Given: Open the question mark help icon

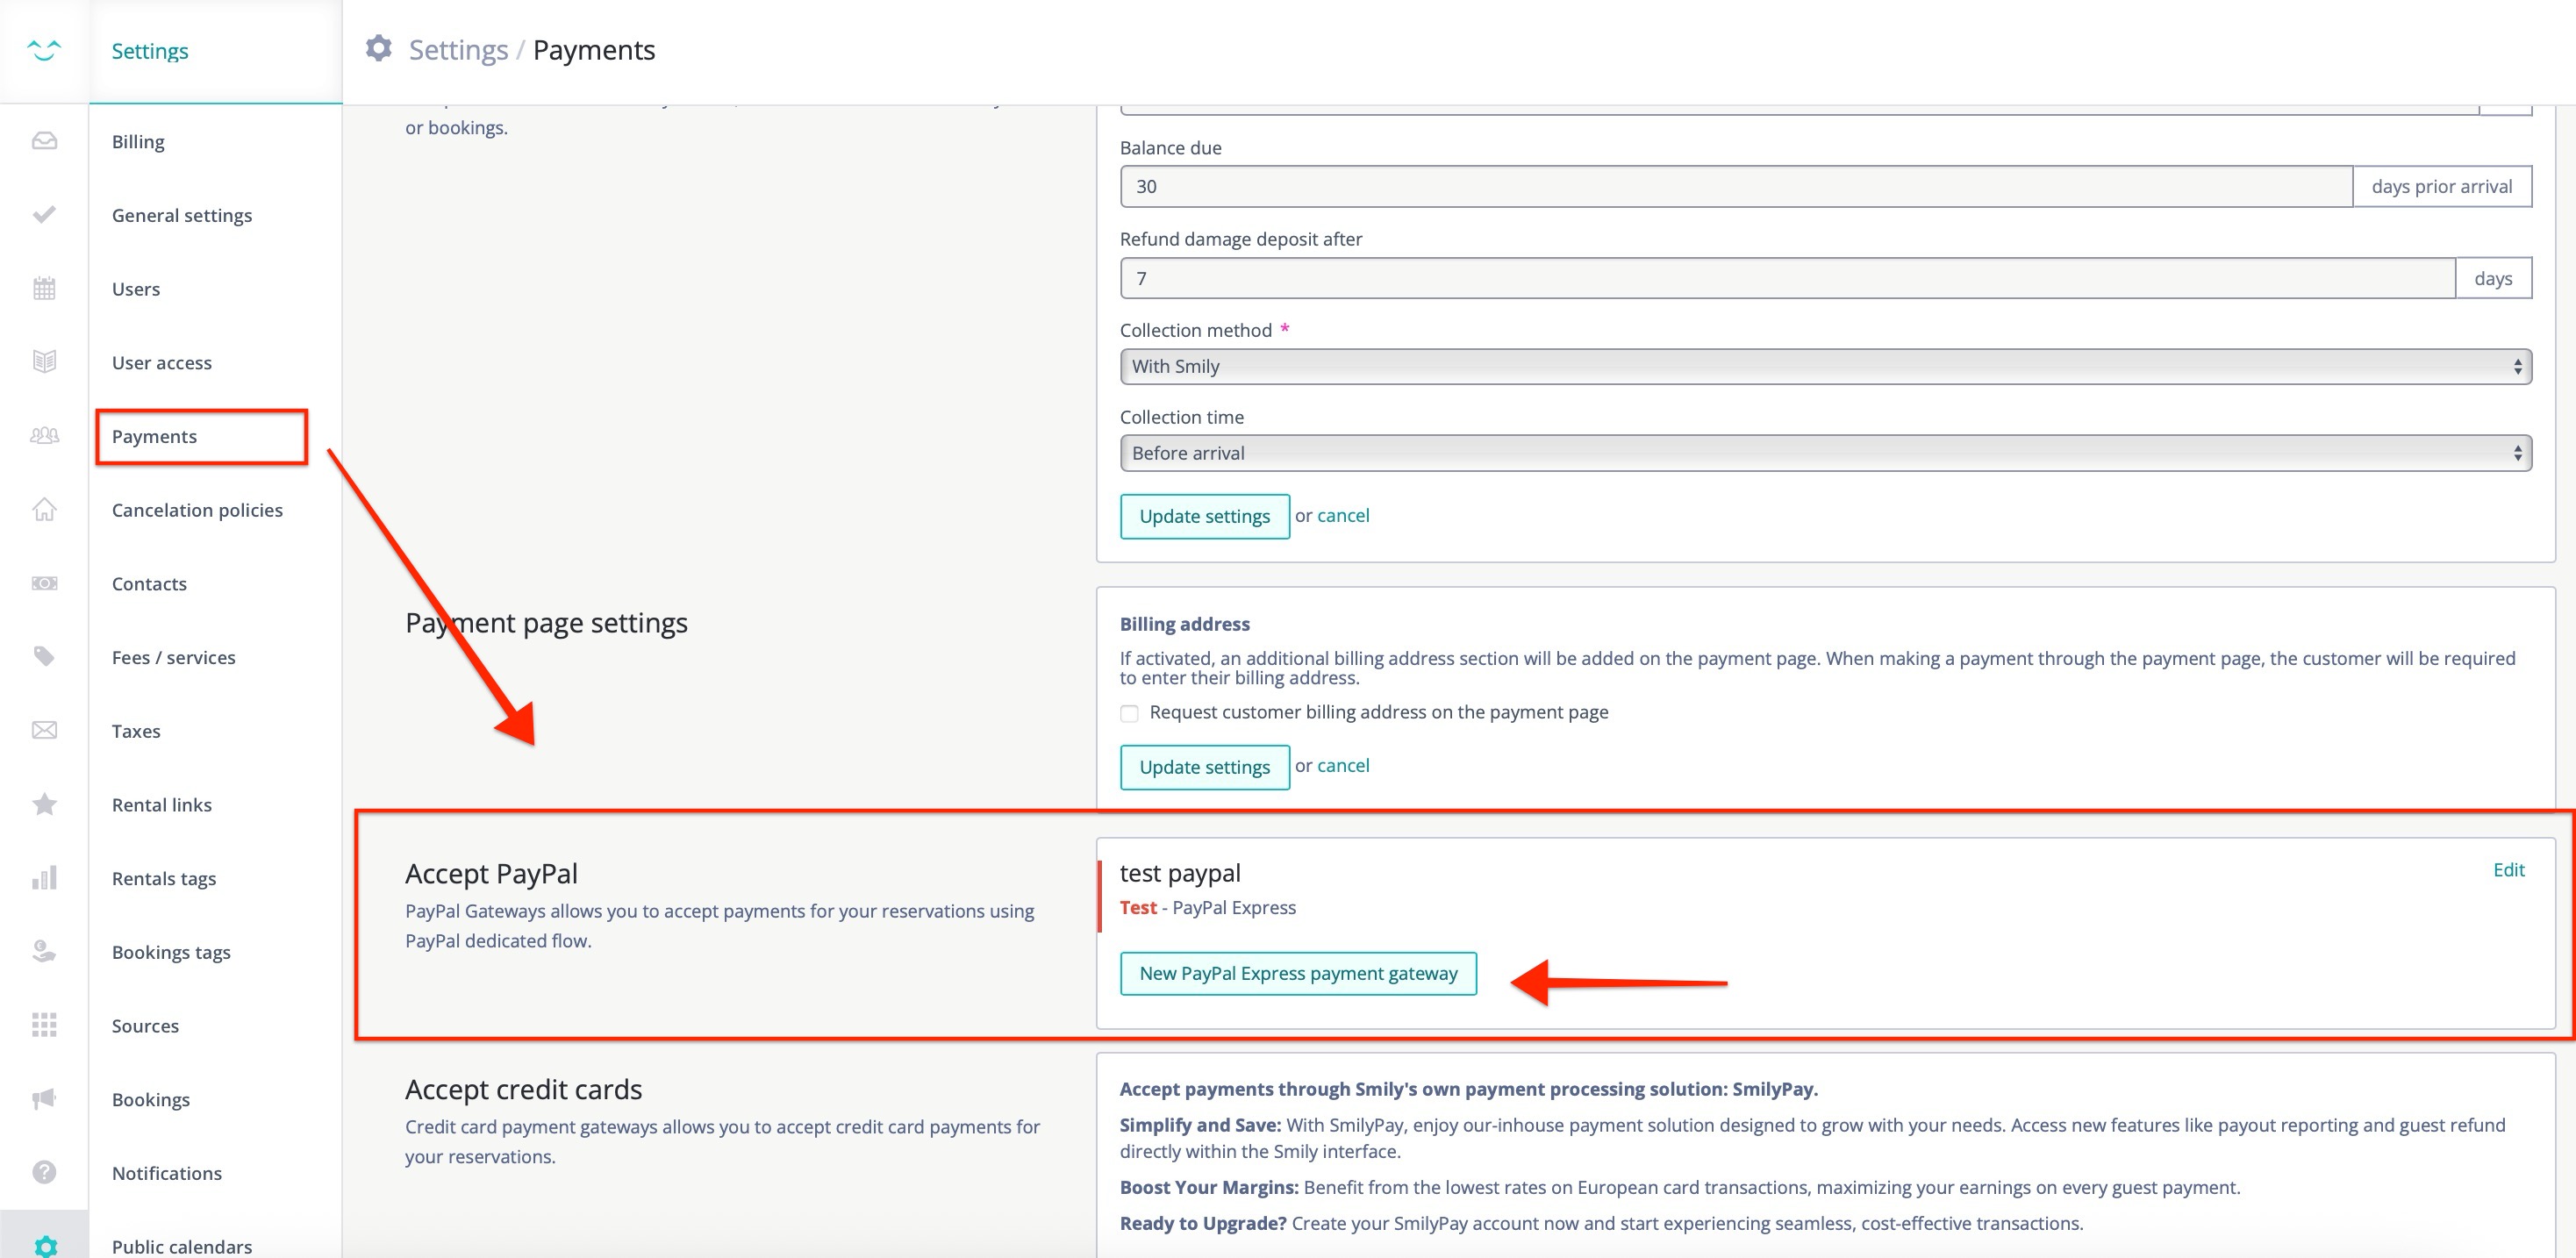Looking at the screenshot, I should 44,1172.
